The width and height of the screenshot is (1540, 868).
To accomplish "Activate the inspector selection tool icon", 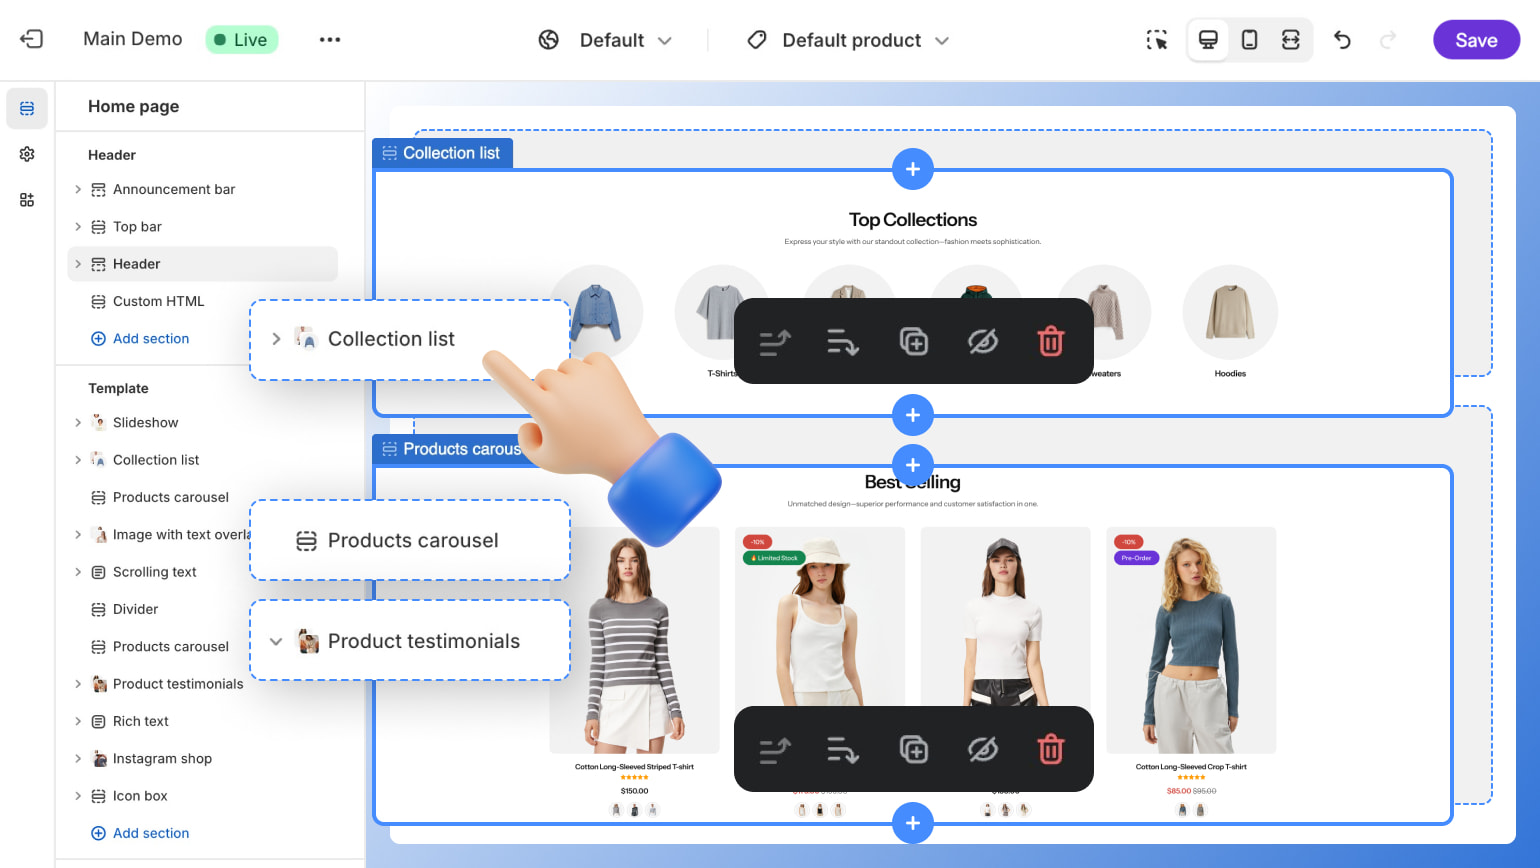I will coord(1157,40).
